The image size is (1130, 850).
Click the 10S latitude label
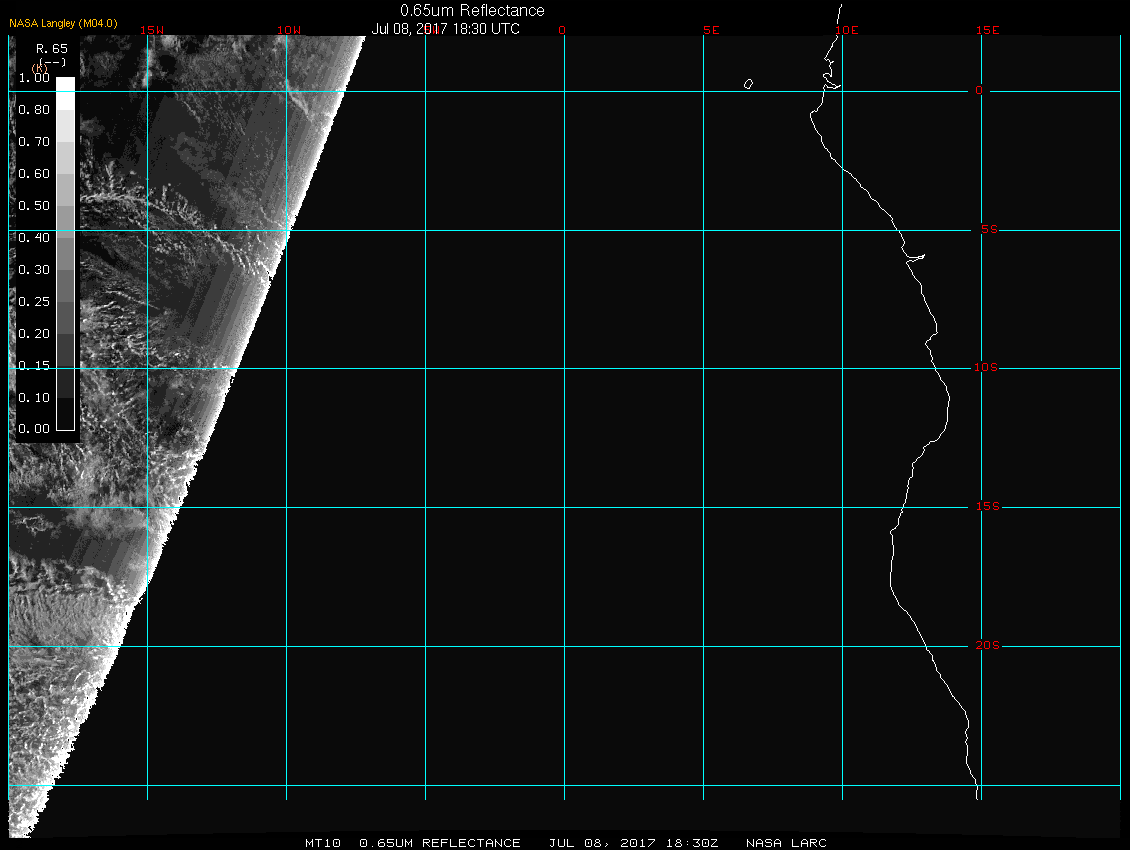click(986, 368)
